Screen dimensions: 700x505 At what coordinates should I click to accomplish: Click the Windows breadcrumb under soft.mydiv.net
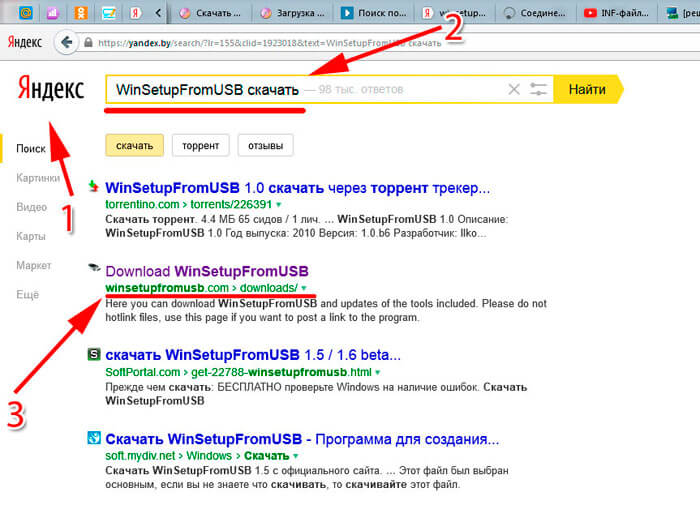209,456
